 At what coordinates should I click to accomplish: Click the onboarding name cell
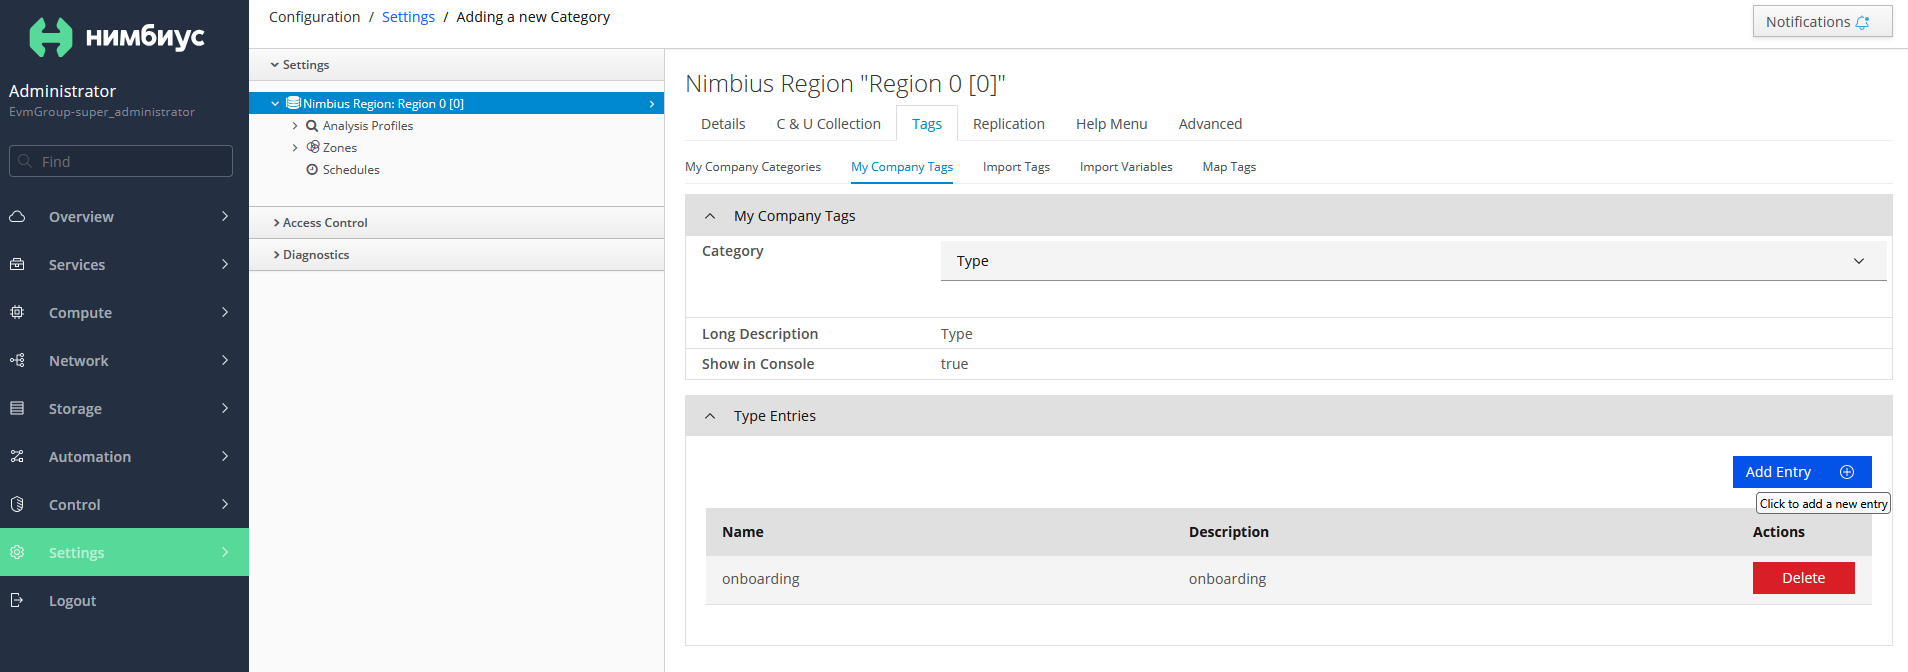tap(761, 579)
